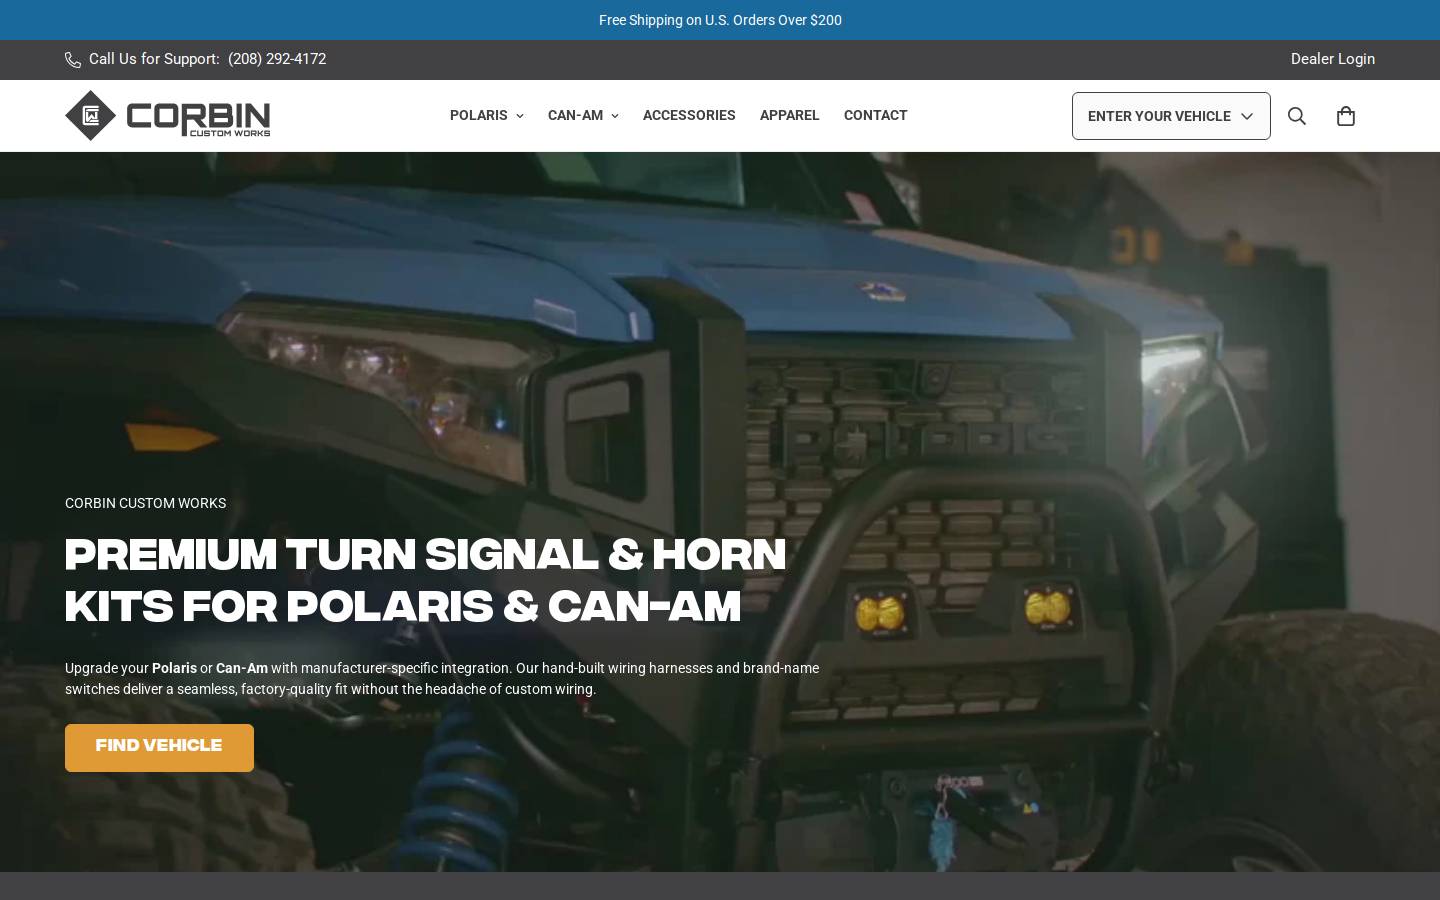Open the shopping bag cart icon
This screenshot has height=900, width=1440.
pyautogui.click(x=1346, y=116)
